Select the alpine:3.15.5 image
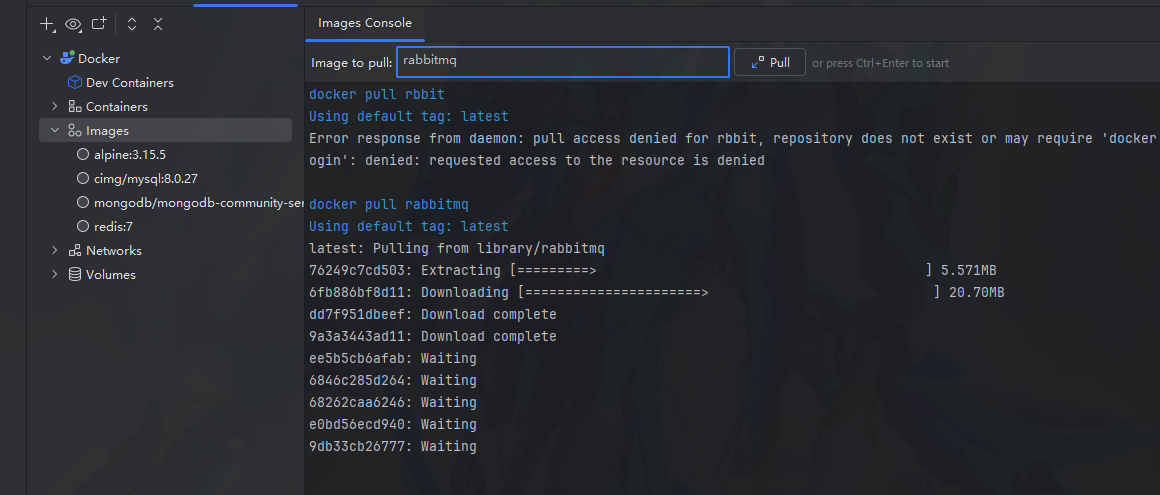1160x495 pixels. click(x=130, y=155)
